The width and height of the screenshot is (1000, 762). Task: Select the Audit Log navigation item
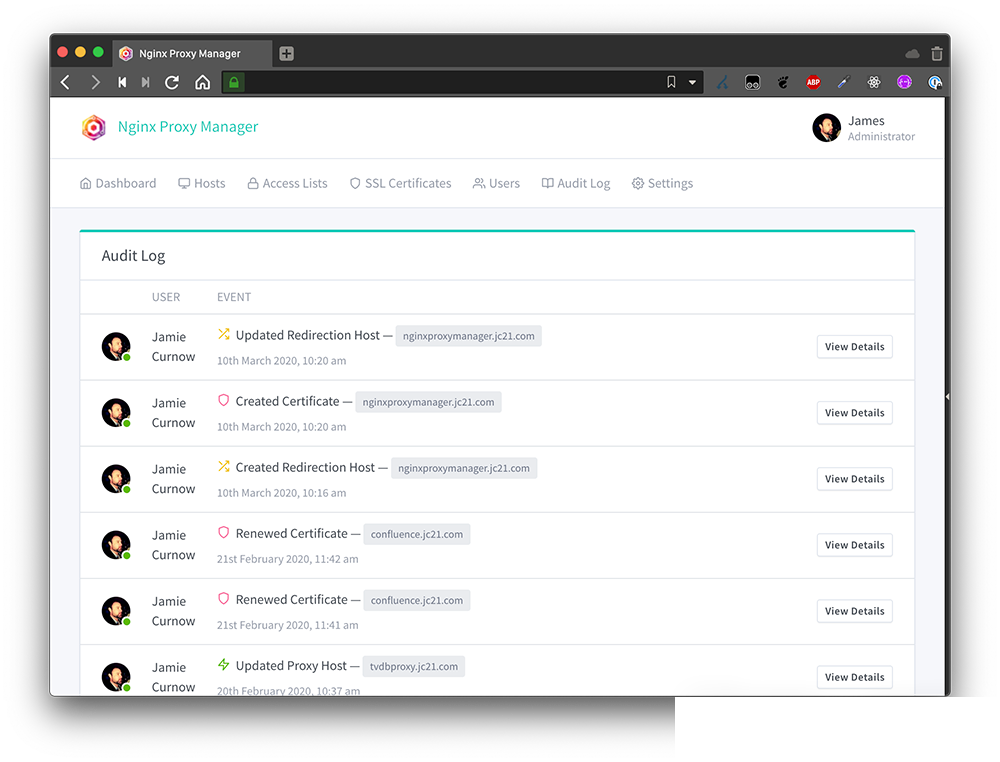point(576,184)
